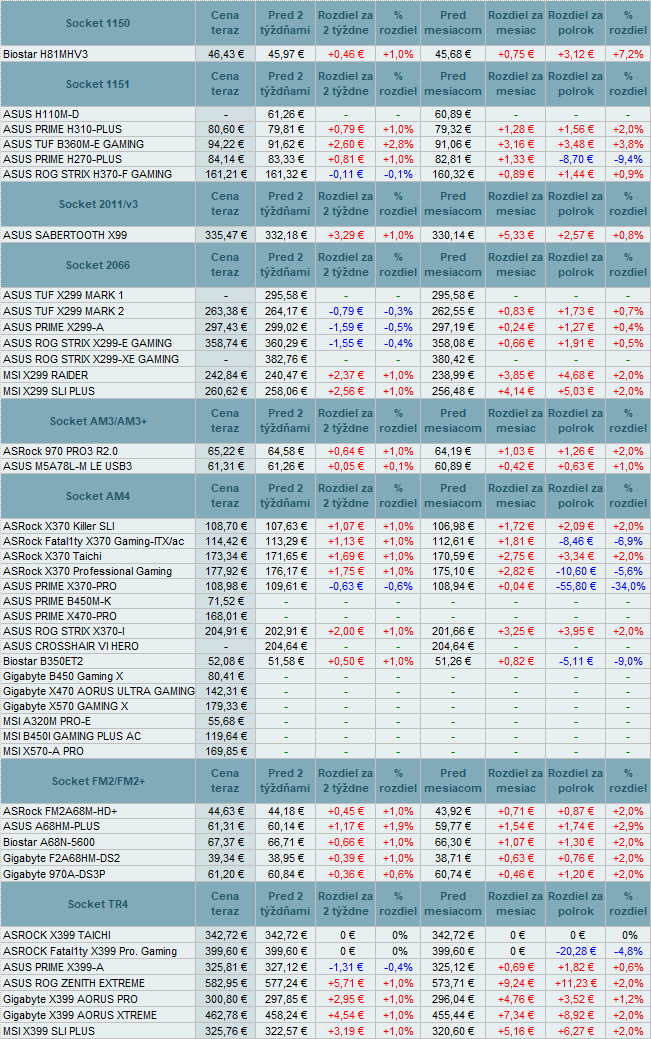Select ASRock X370 Killer SLI name
The height and width of the screenshot is (1039, 651).
pos(59,526)
